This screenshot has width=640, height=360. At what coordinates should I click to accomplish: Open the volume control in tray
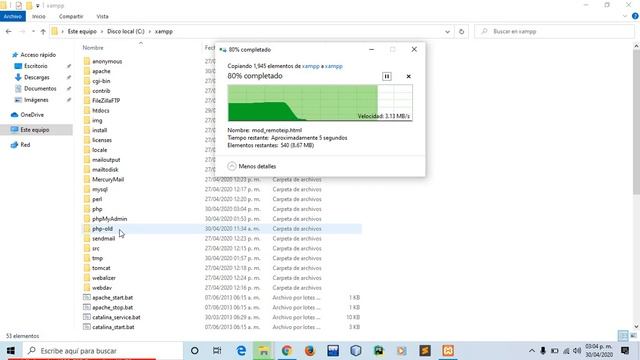(x=577, y=351)
